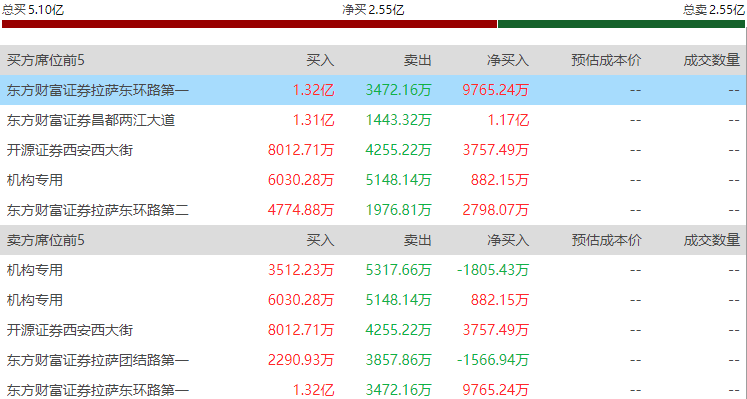
Task: Click the -1566.94万 net buy value
Action: [x=493, y=360]
